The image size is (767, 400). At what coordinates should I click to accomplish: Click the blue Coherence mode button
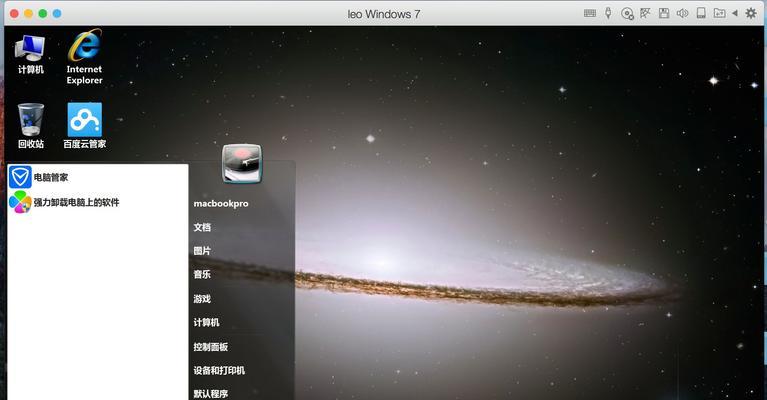click(57, 14)
